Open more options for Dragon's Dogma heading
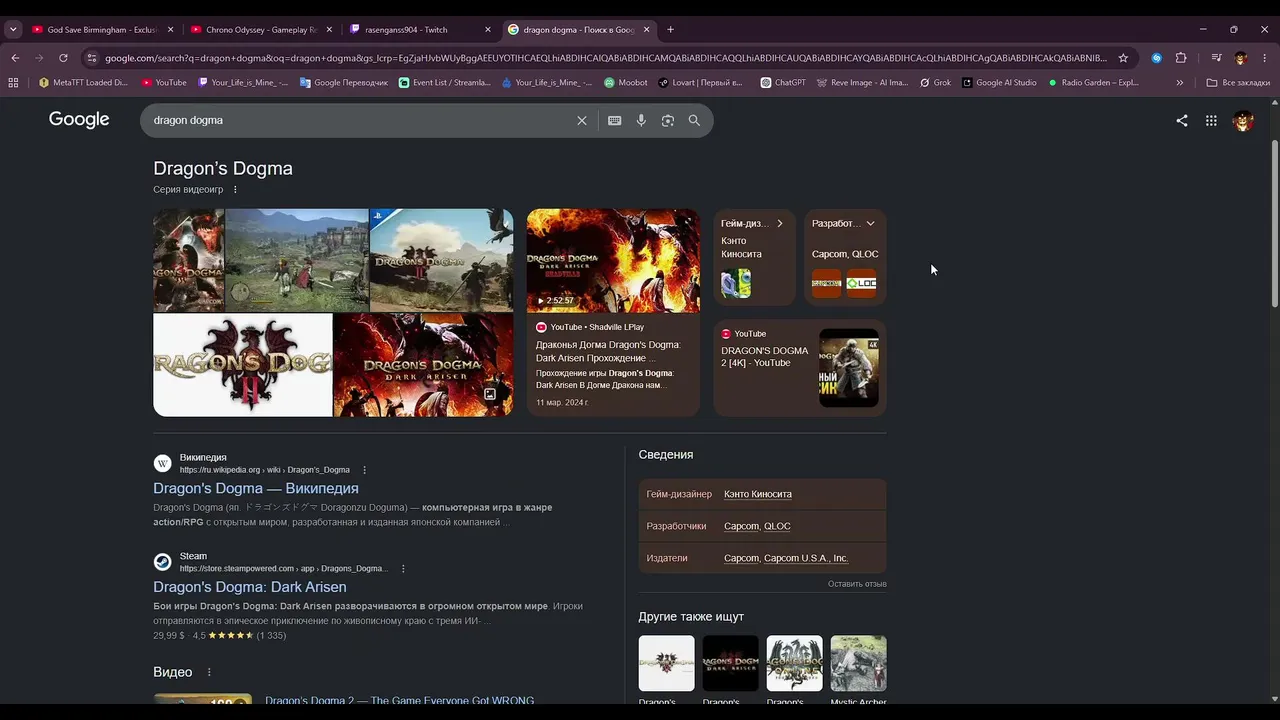Viewport: 1280px width, 720px height. pyautogui.click(x=236, y=190)
